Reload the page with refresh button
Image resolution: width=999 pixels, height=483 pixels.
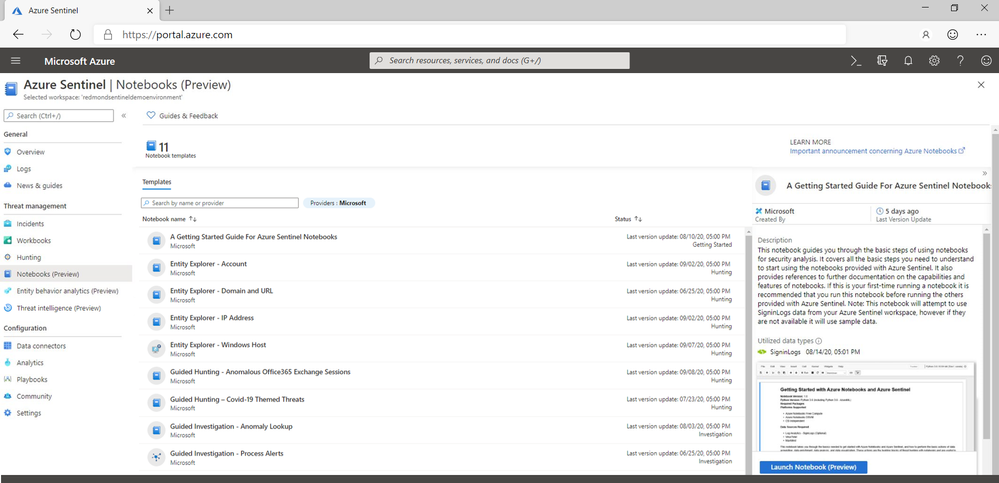(75, 34)
